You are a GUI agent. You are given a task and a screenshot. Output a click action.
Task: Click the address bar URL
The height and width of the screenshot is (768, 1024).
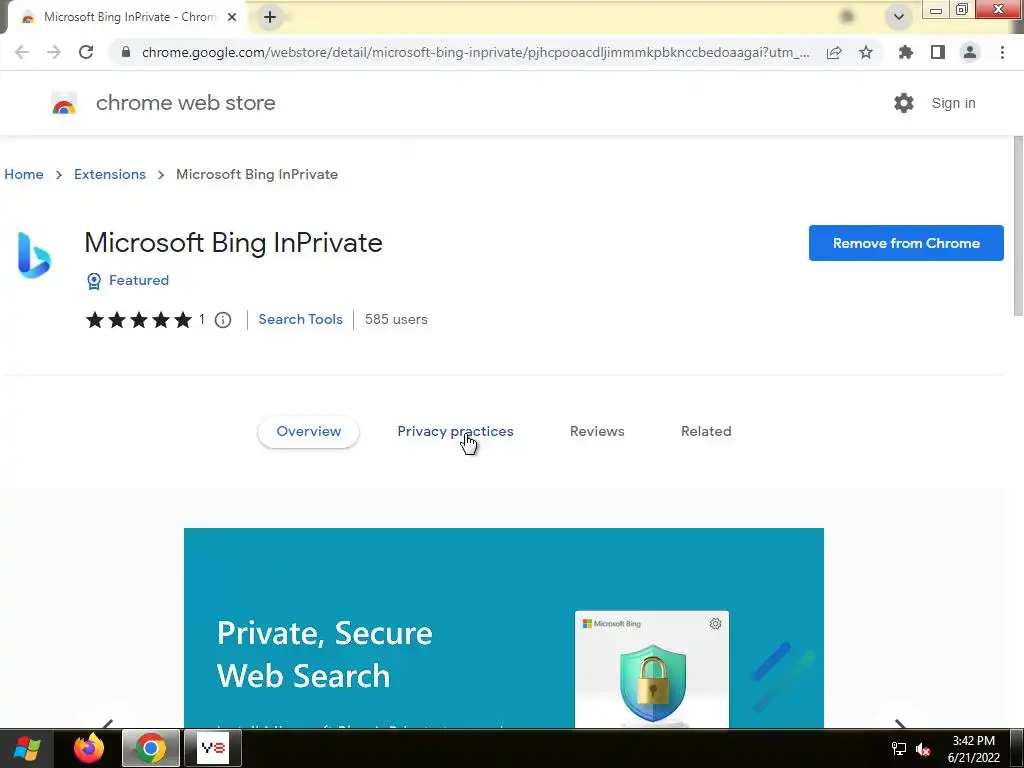[x=475, y=52]
